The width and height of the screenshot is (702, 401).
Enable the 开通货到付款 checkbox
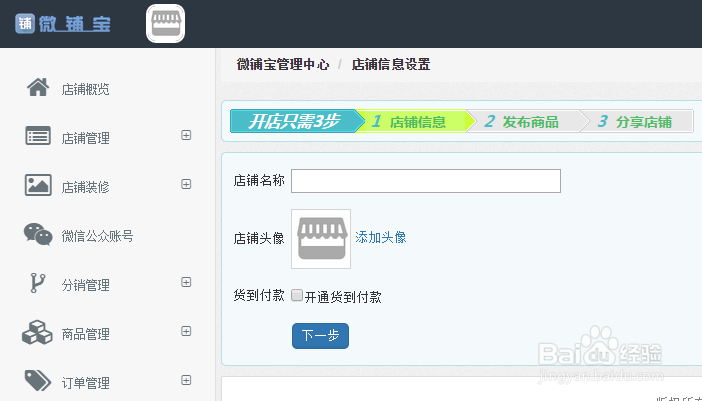coord(297,296)
